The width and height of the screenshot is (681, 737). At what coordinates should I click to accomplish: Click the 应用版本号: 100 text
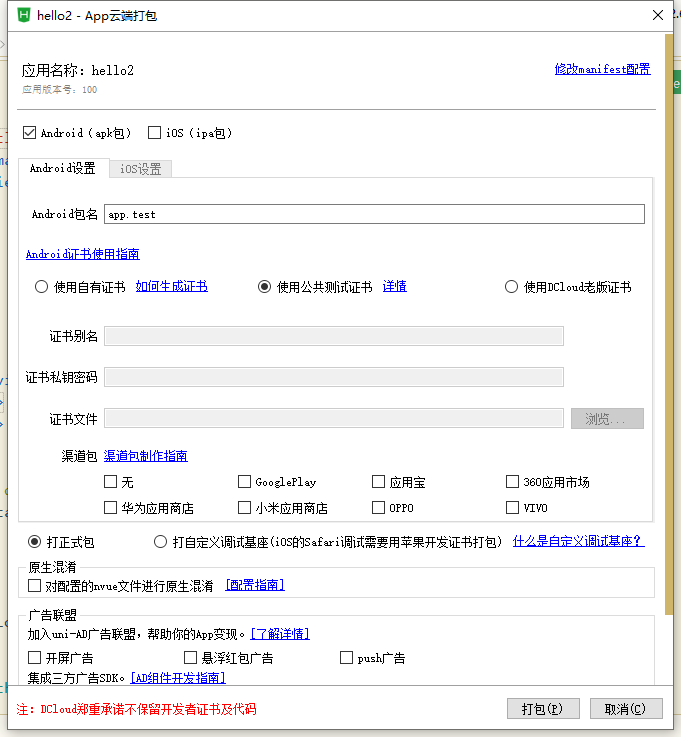point(60,90)
